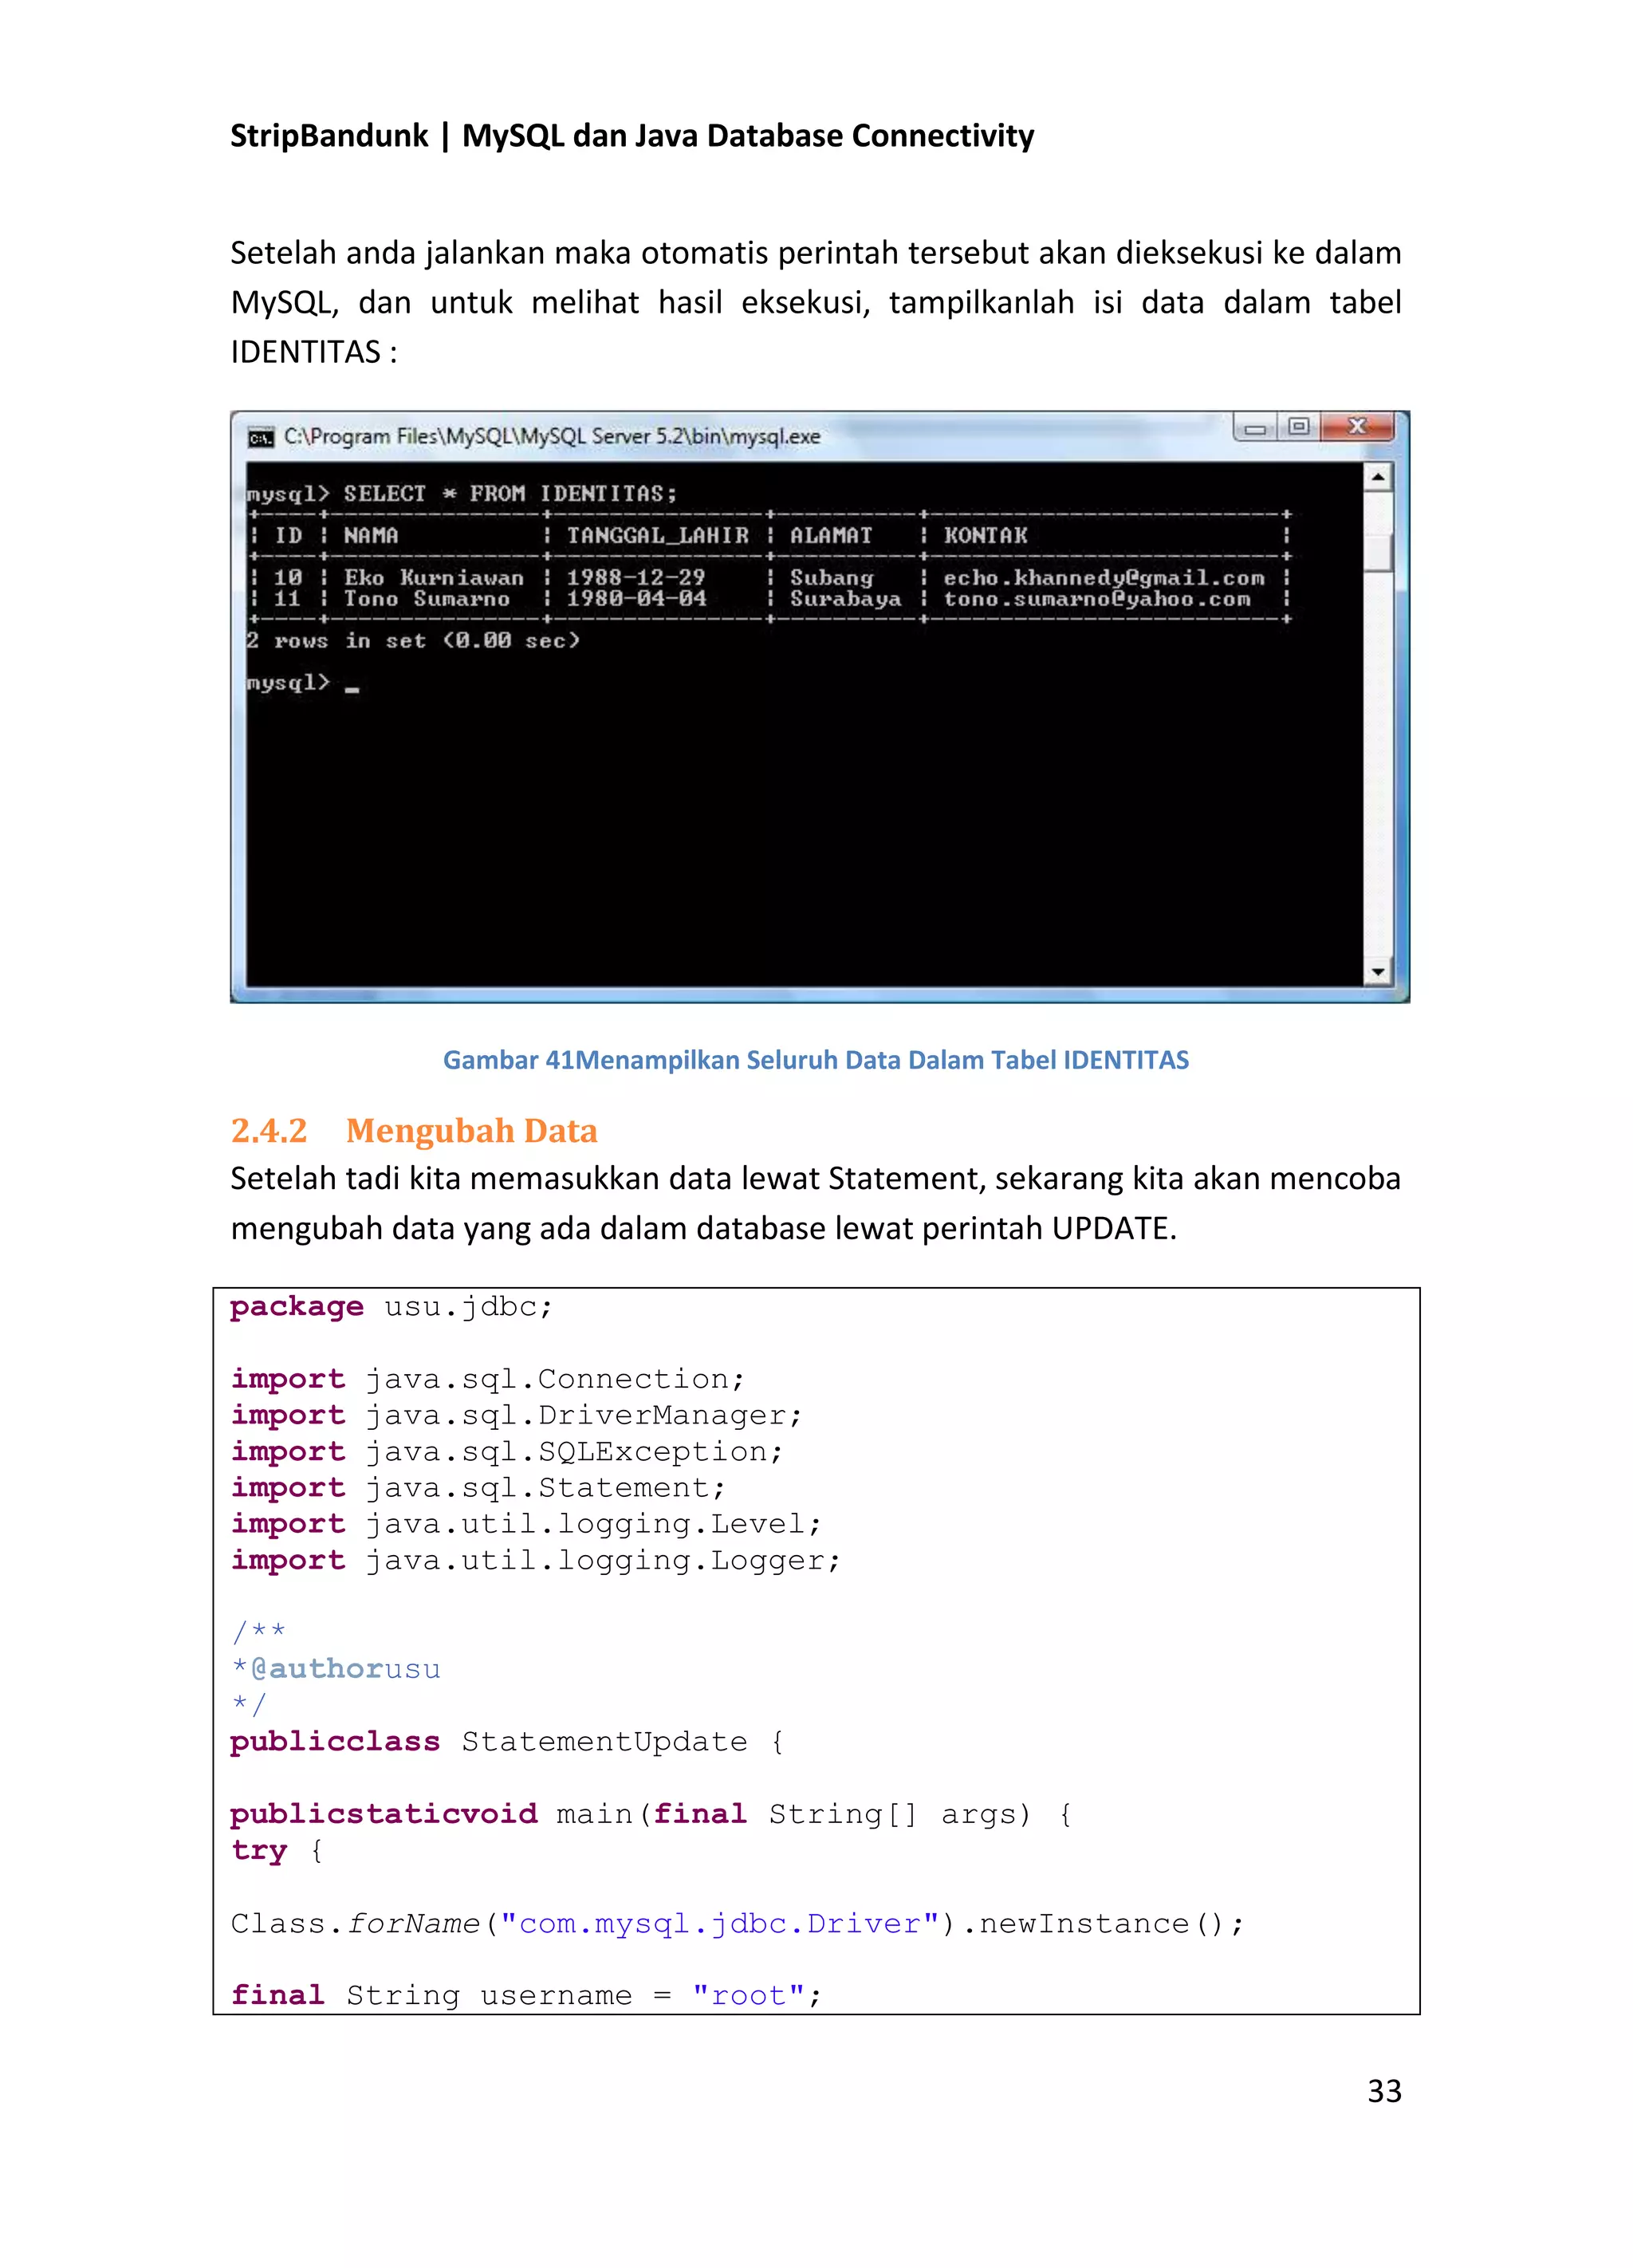Click email echo.khannedy@gmail.com
The image size is (1633, 2268).
(1104, 577)
